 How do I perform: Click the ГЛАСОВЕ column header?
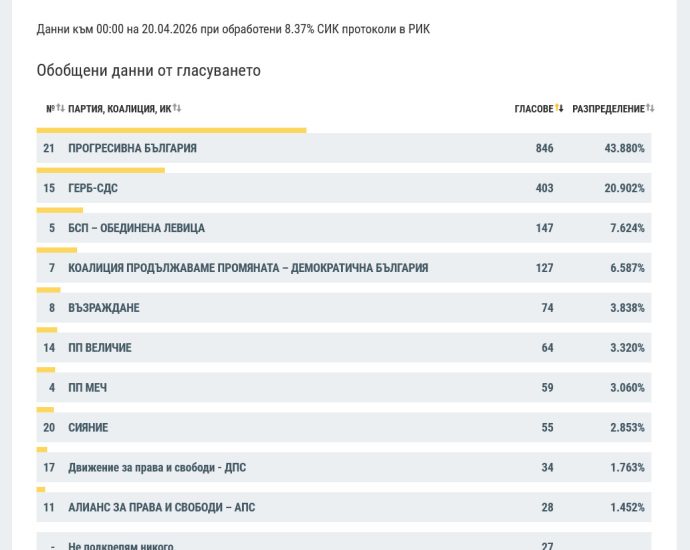(534, 109)
